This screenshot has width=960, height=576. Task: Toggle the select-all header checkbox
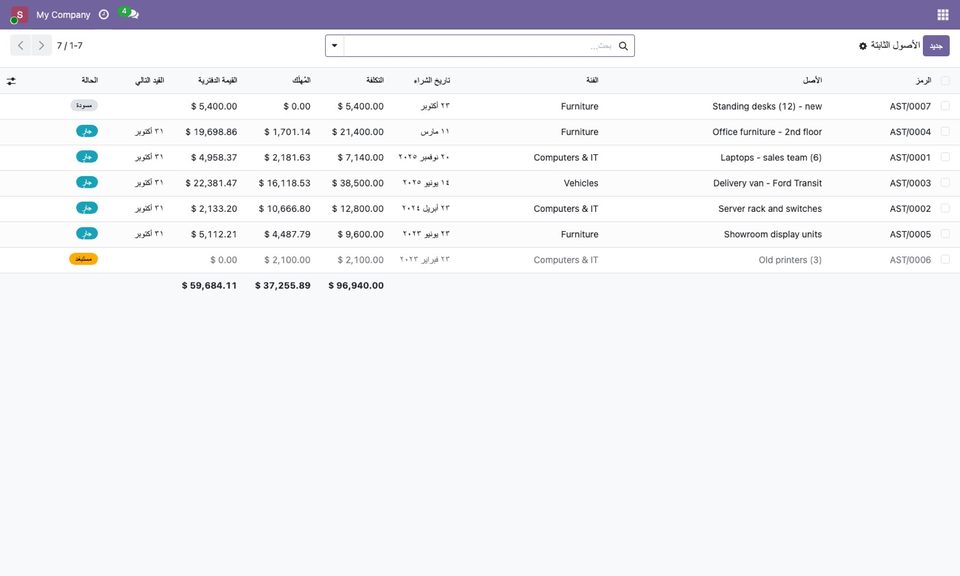point(945,81)
